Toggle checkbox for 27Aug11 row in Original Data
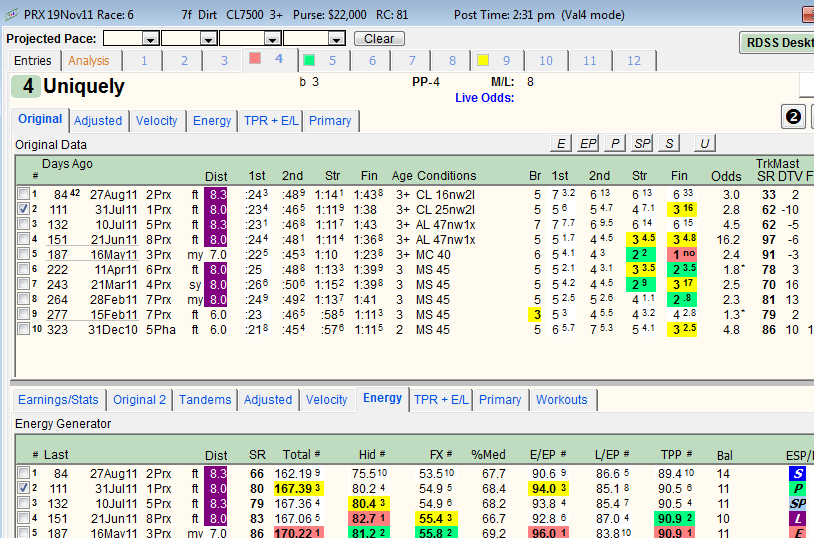The image size is (814, 538). pos(23,194)
